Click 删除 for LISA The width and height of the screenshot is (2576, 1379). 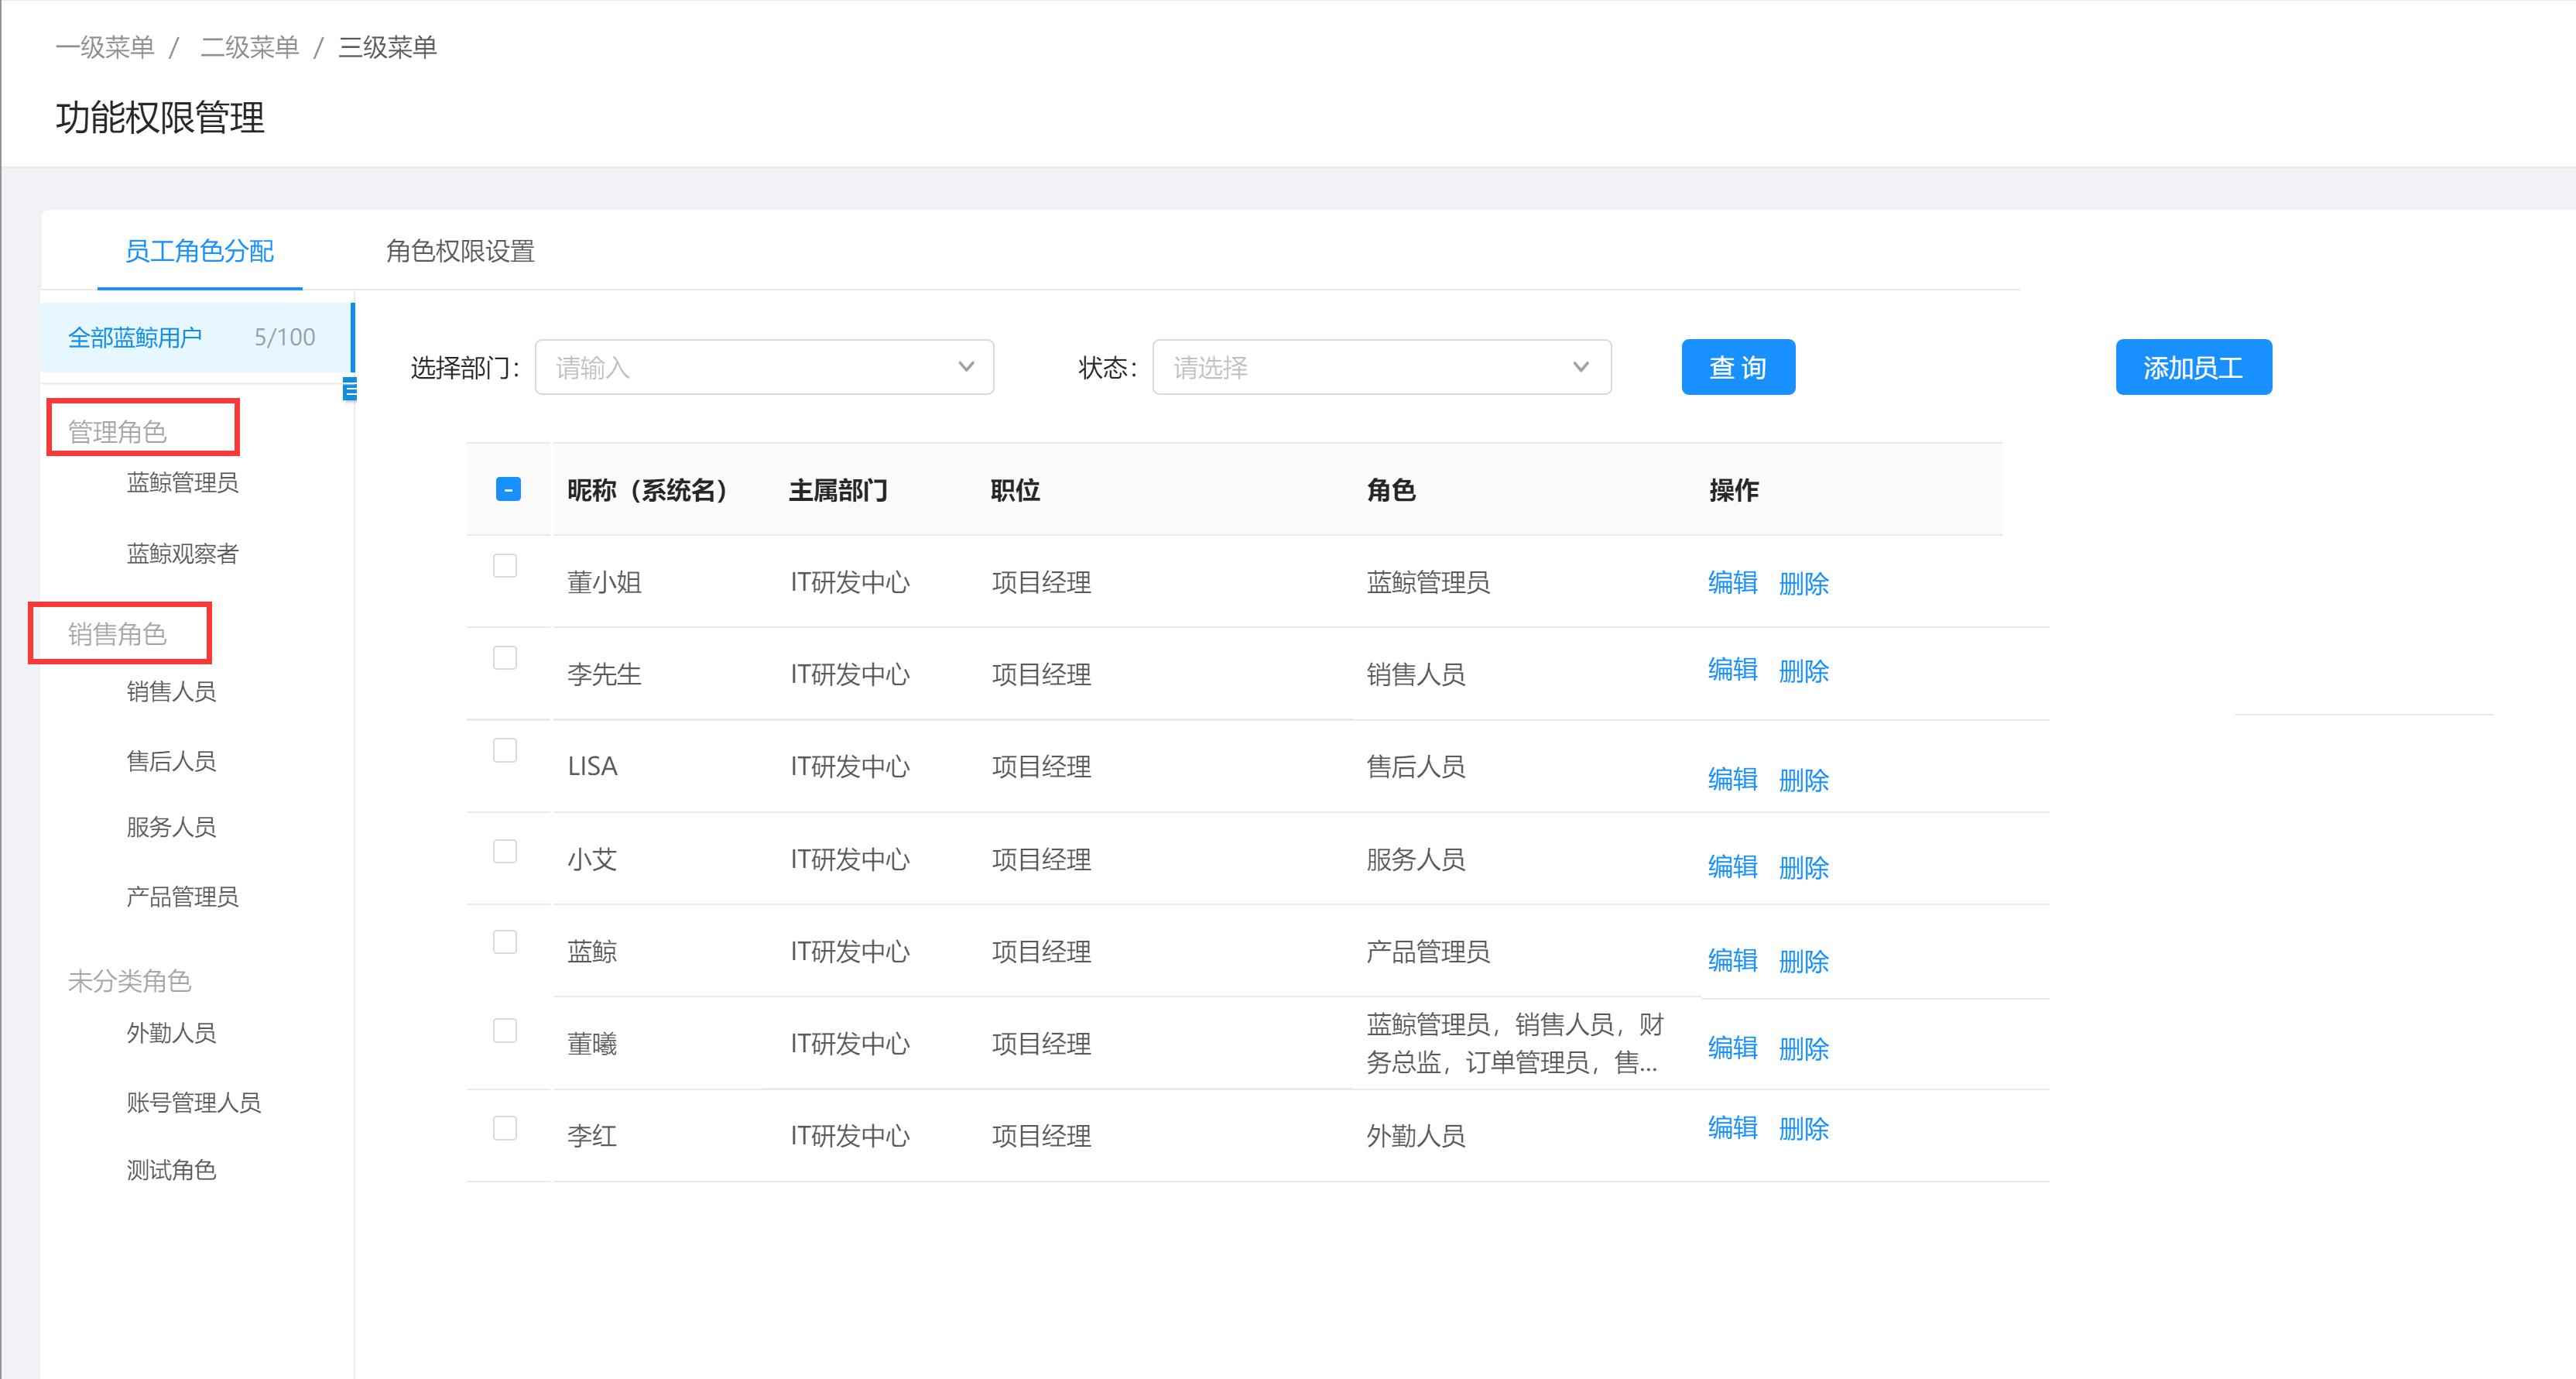pos(1804,780)
